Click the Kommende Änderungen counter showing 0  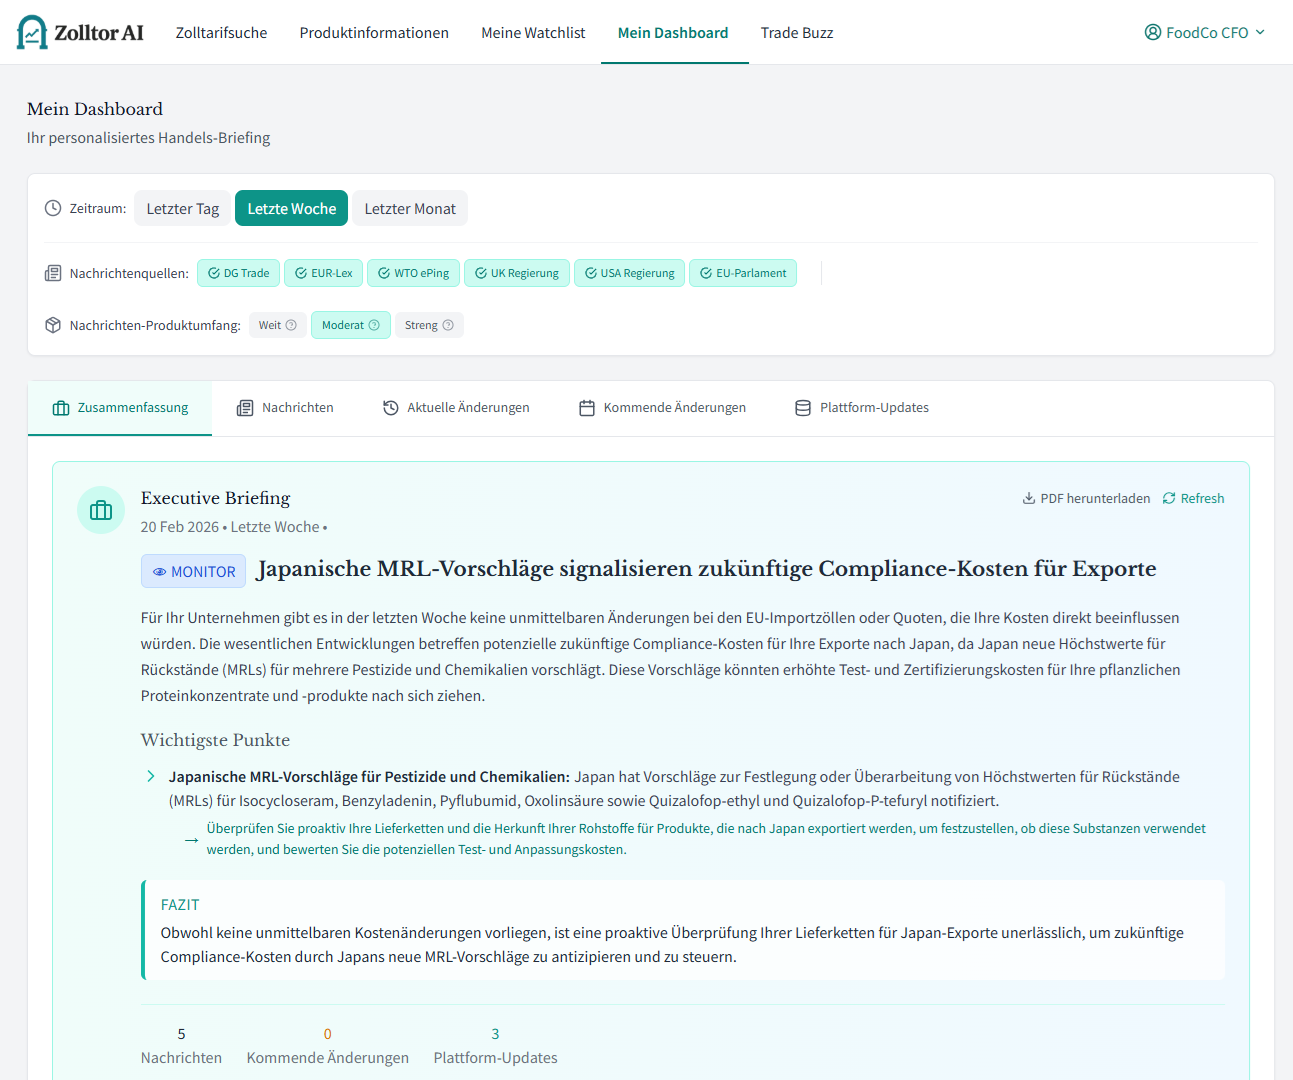coord(328,1044)
